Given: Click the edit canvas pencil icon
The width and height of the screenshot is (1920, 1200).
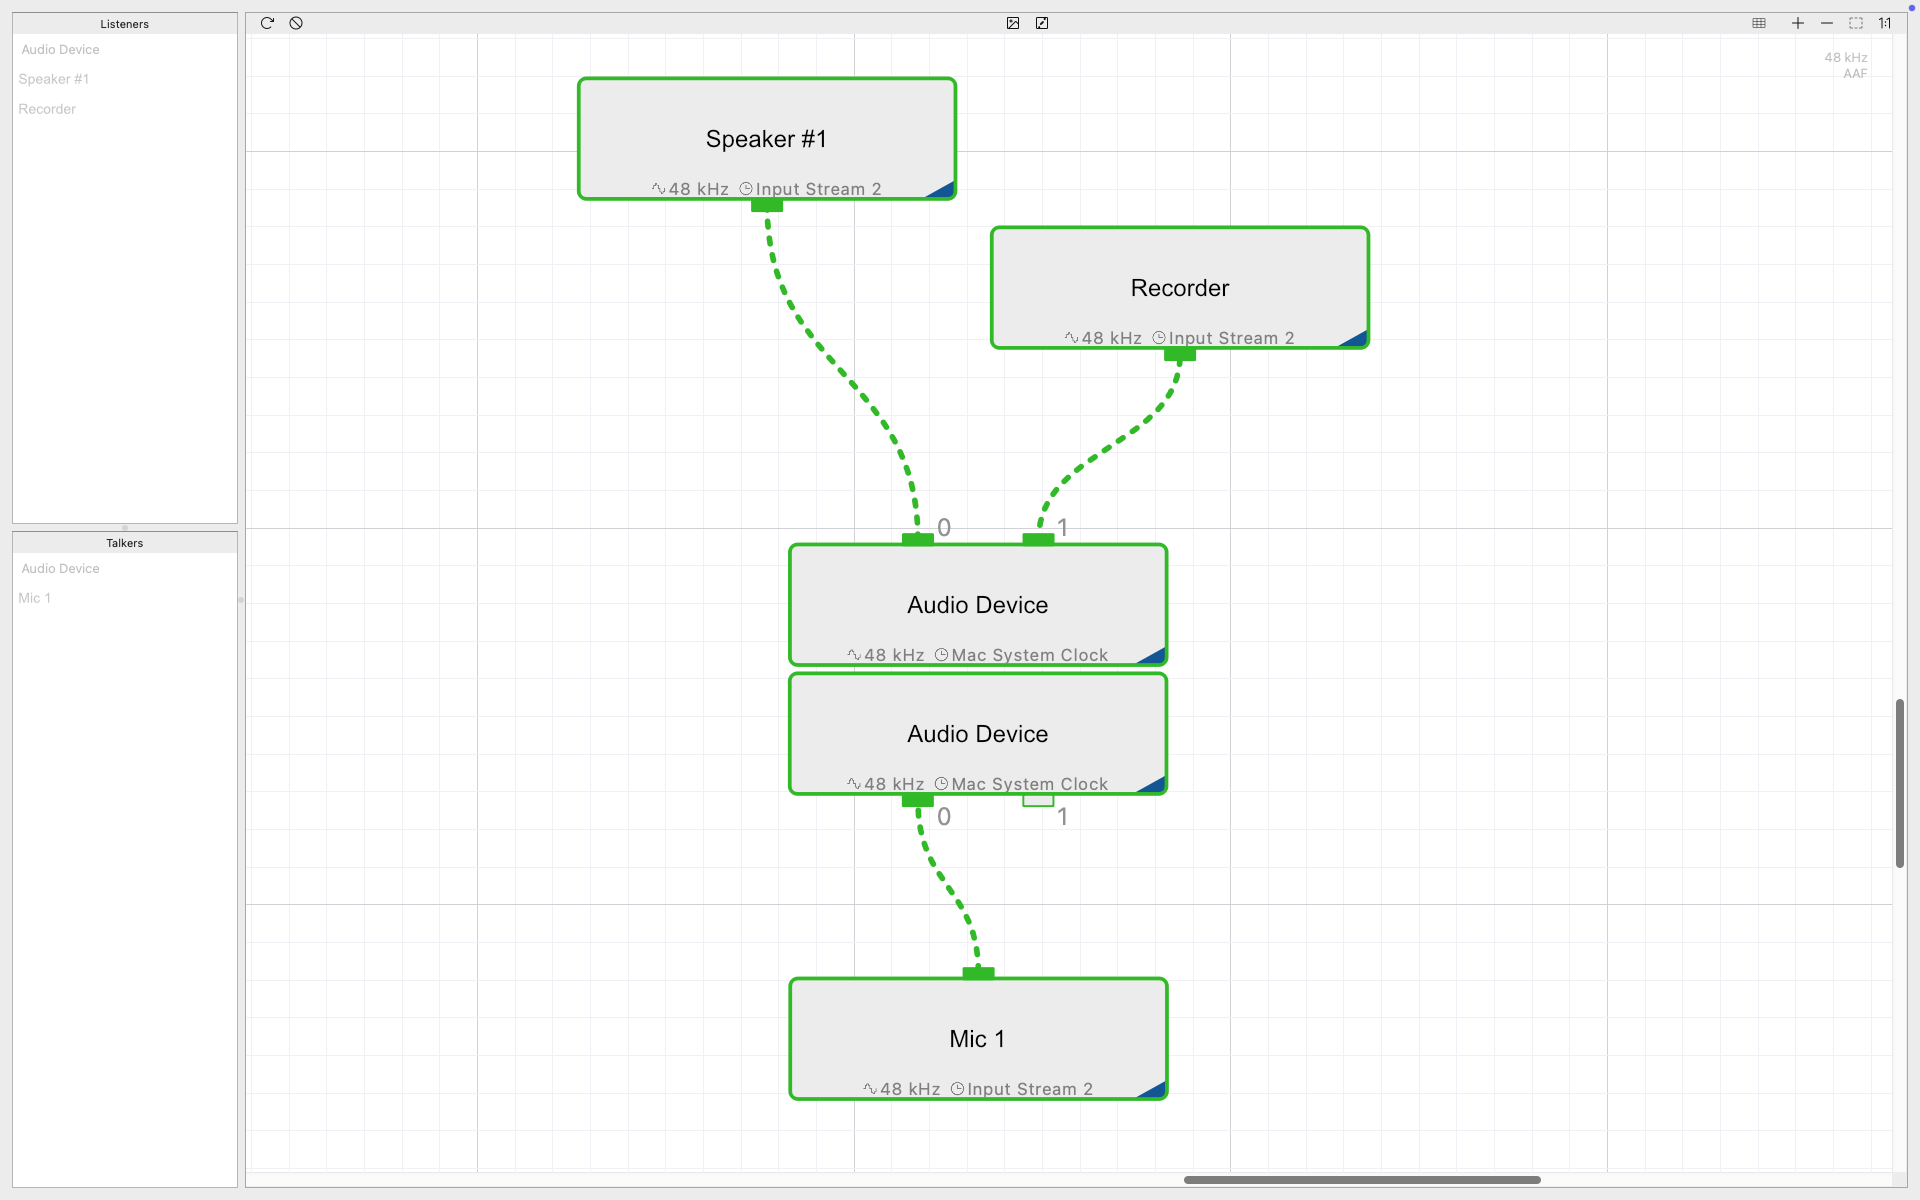Looking at the screenshot, I should pos(1042,23).
